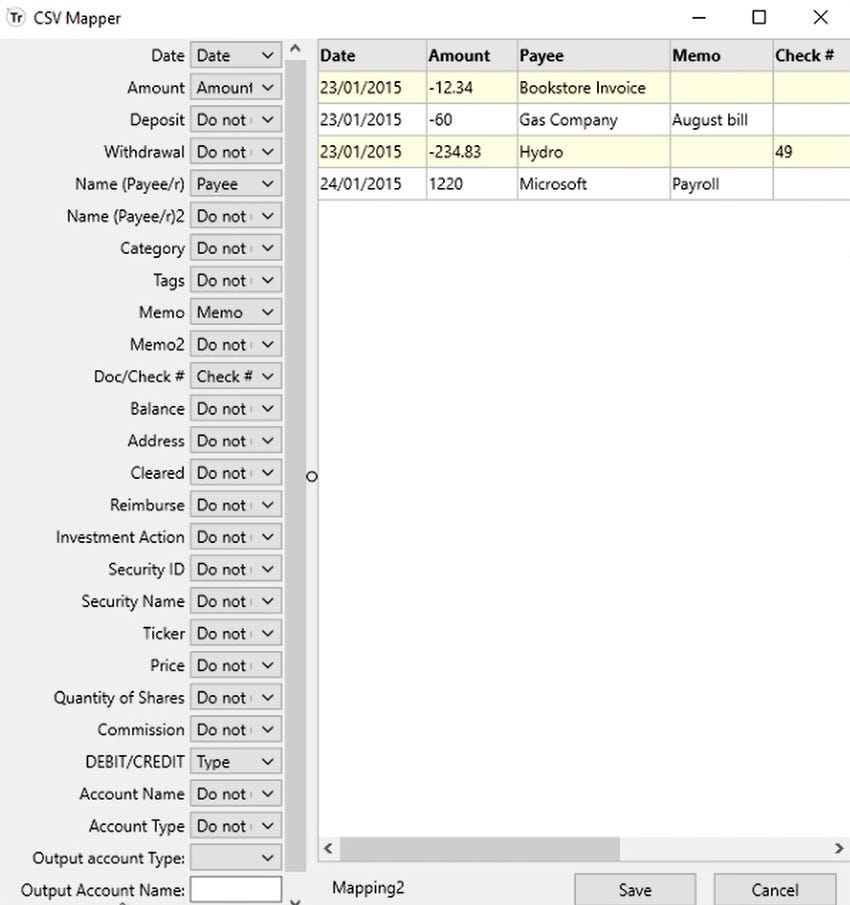850x905 pixels.
Task: Open the Amount mapping dropdown
Action: [x=235, y=88]
